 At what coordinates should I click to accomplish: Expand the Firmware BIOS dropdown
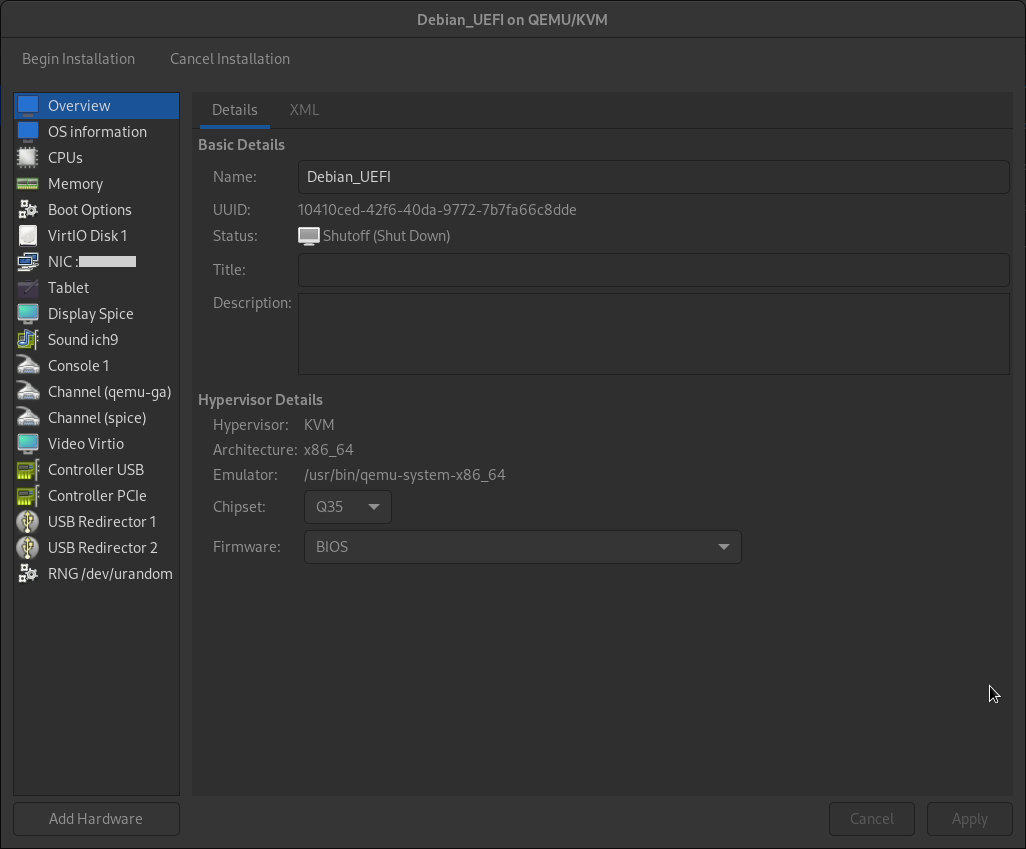[522, 547]
